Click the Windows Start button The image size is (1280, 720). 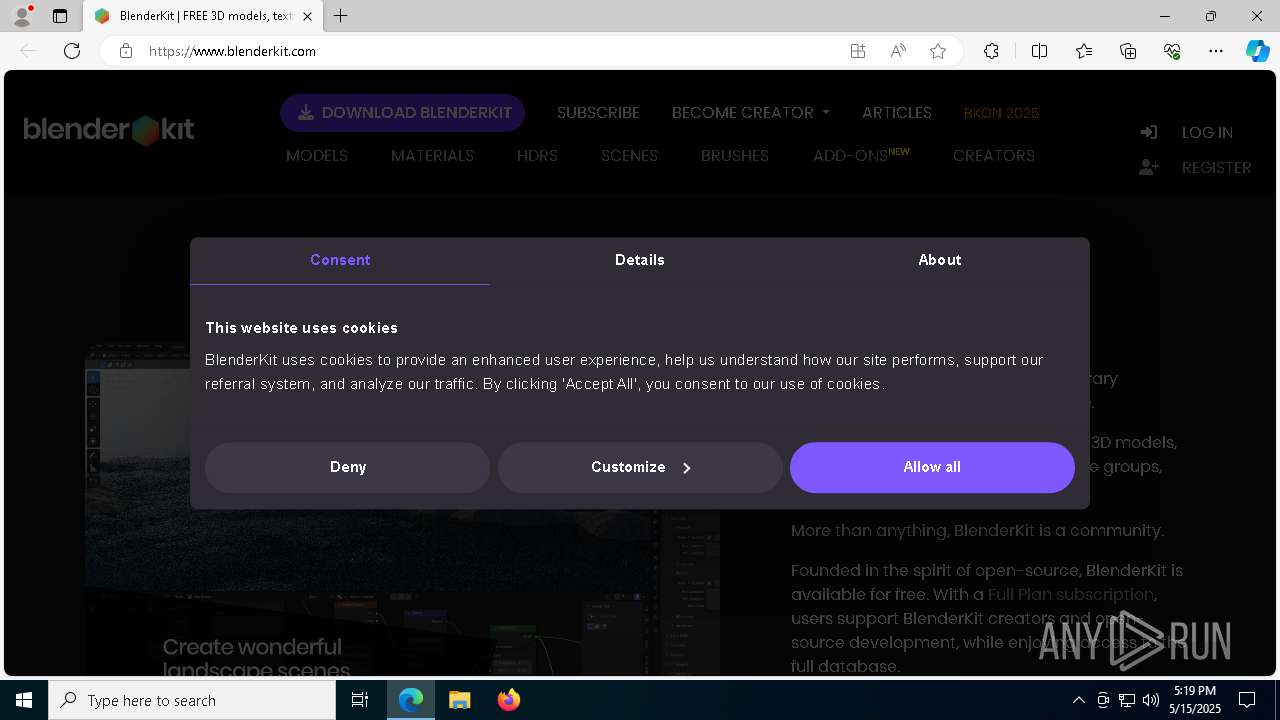pos(24,700)
